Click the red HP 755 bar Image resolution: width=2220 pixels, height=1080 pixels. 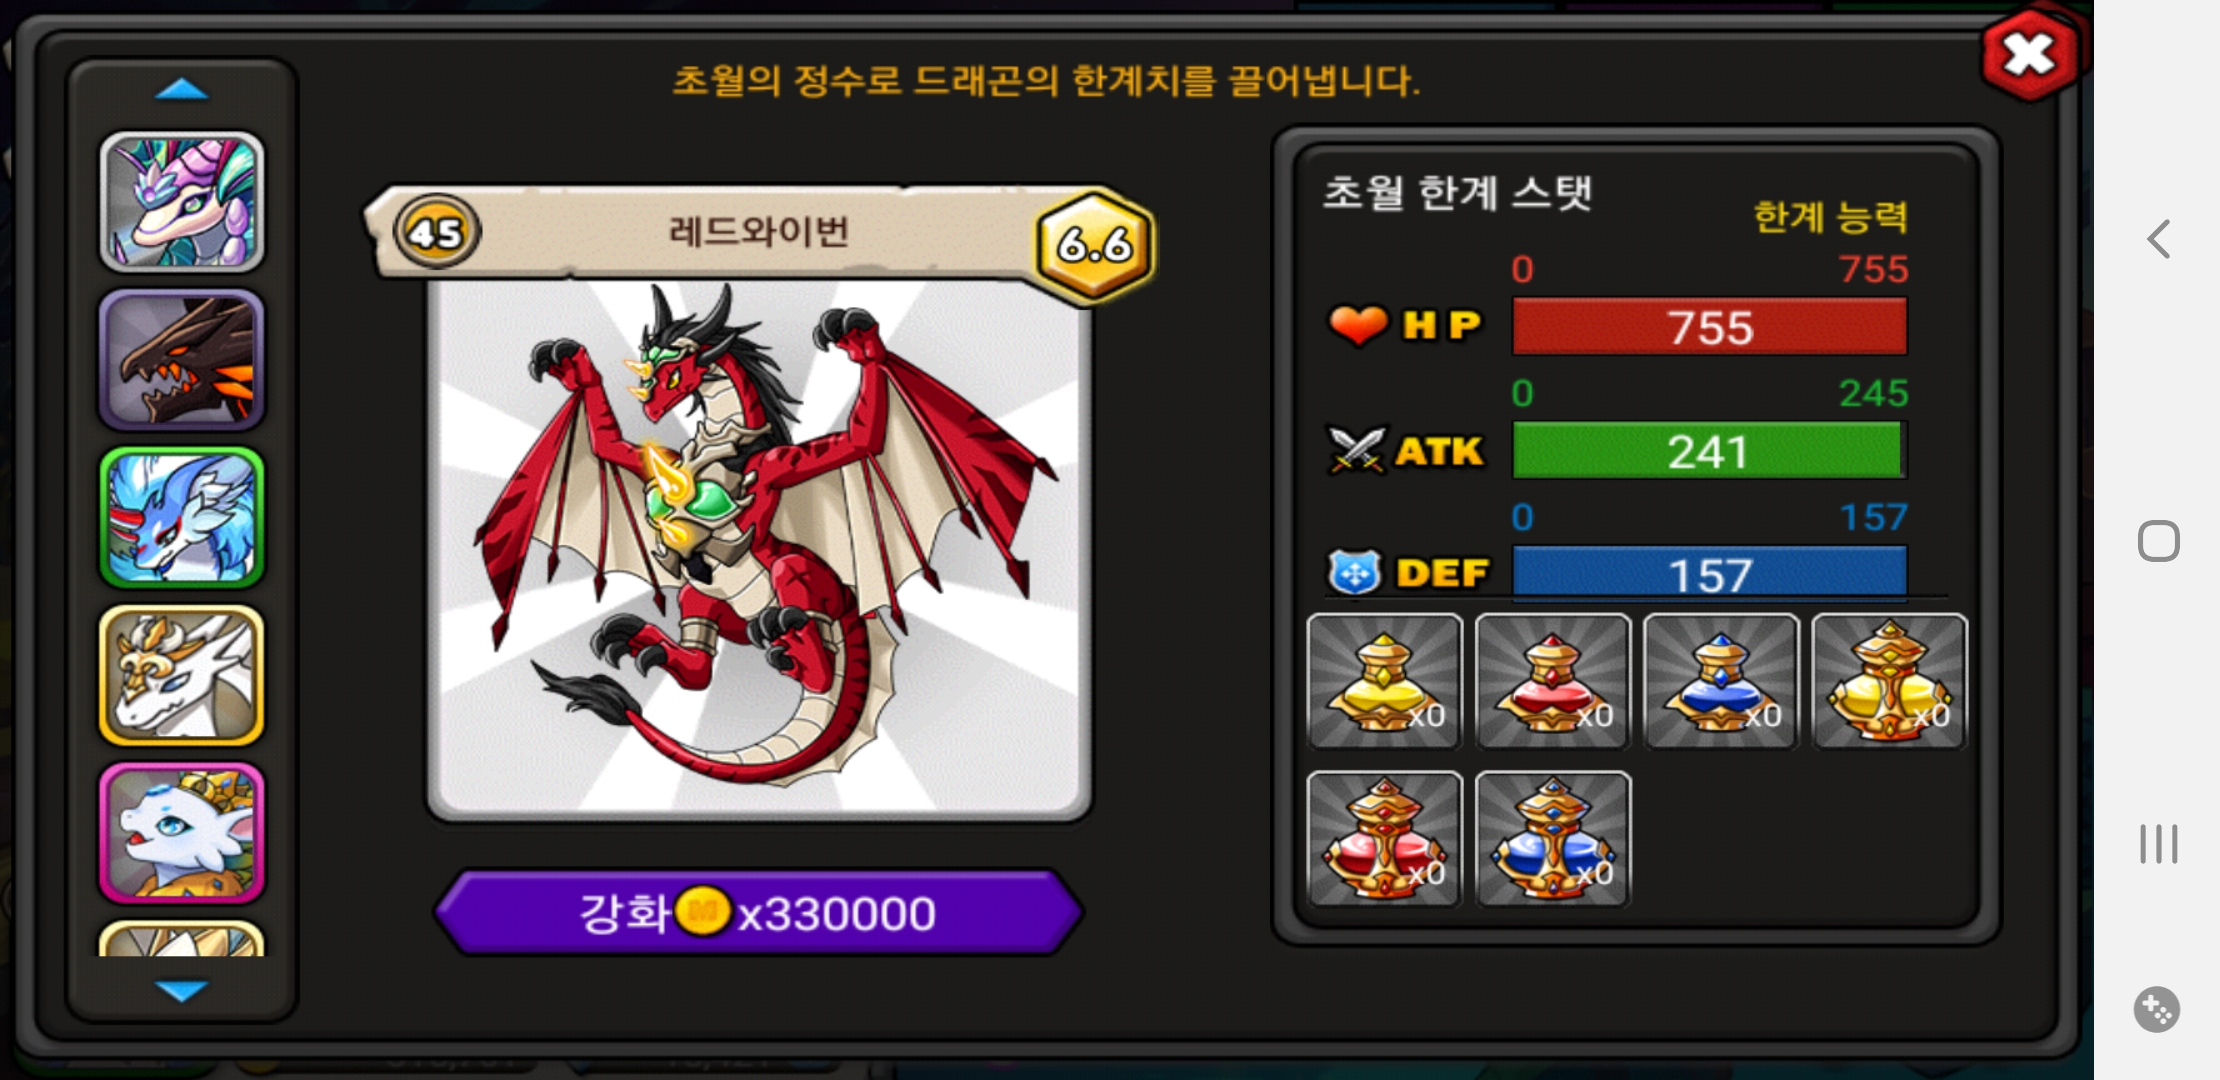[1710, 327]
